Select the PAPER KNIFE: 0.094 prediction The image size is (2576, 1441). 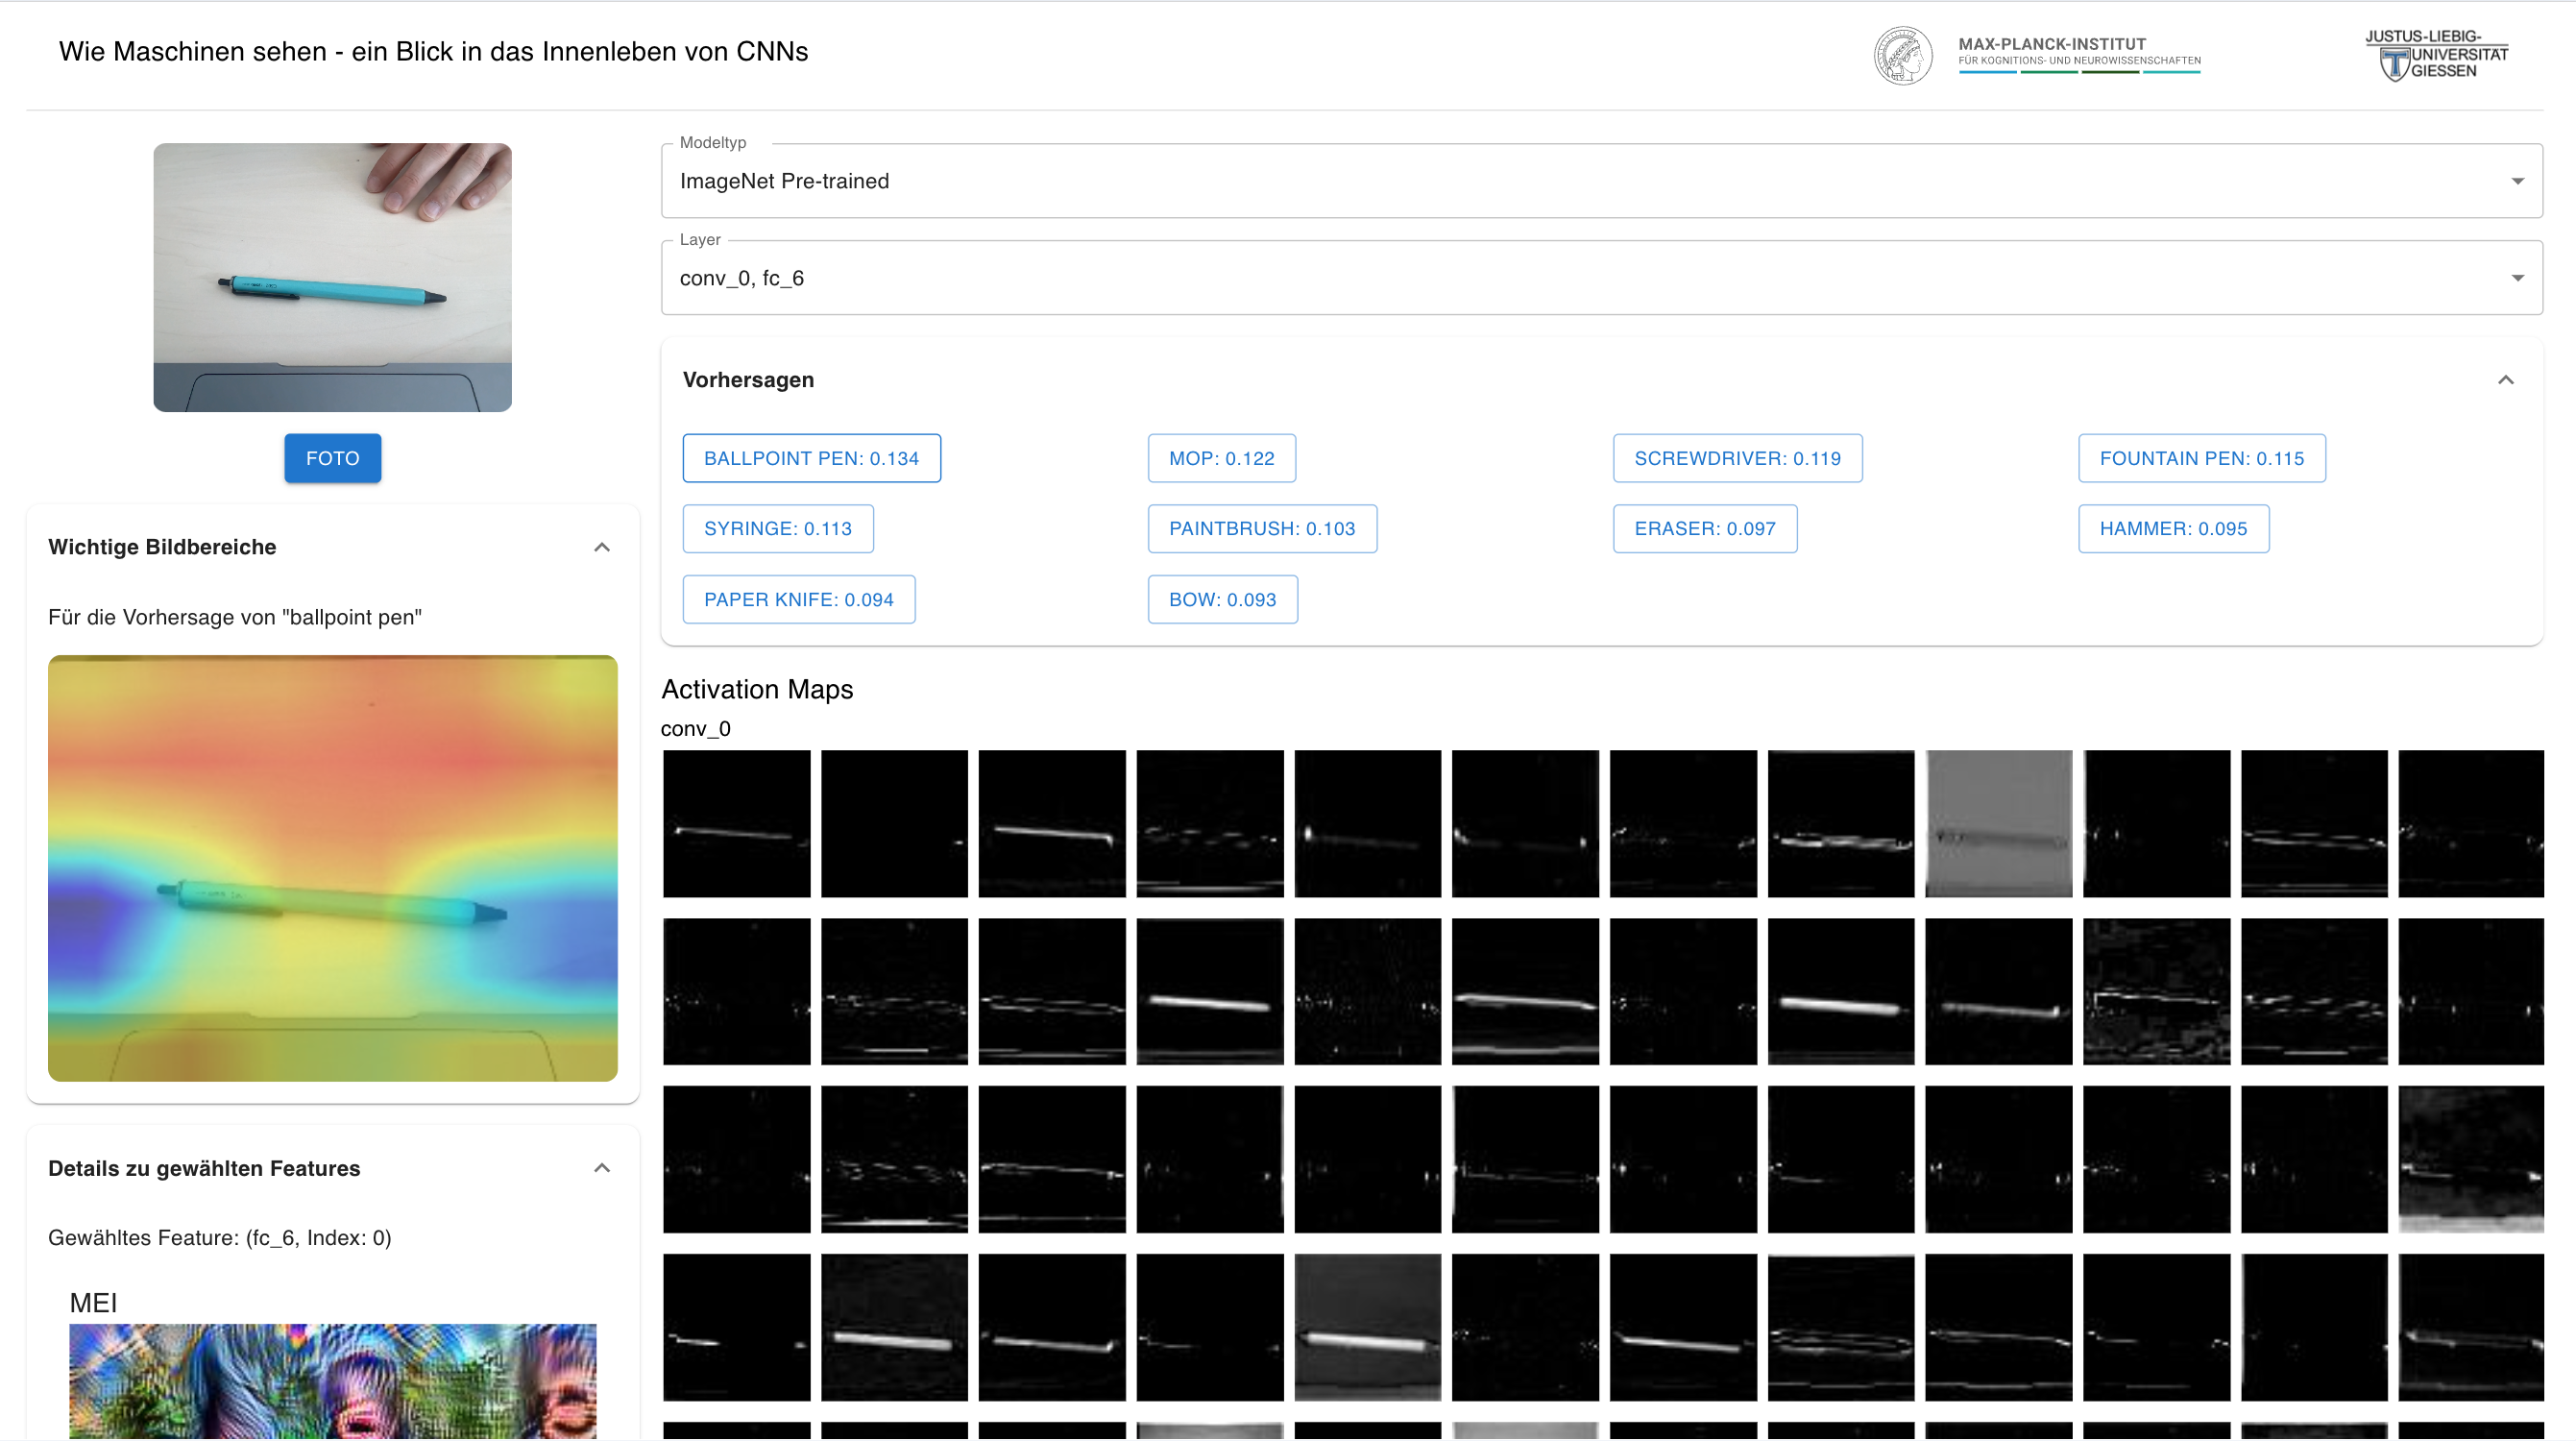point(799,599)
